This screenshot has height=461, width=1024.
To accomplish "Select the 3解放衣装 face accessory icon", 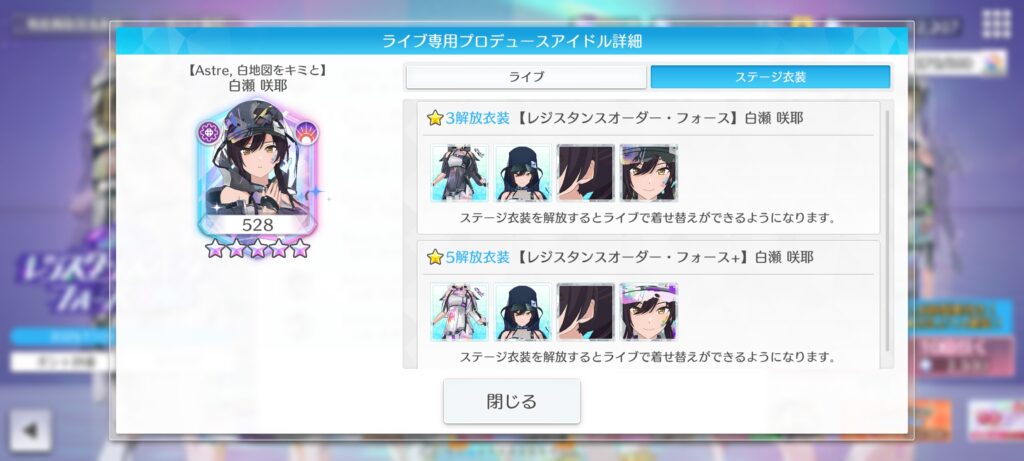I will click(x=648, y=173).
